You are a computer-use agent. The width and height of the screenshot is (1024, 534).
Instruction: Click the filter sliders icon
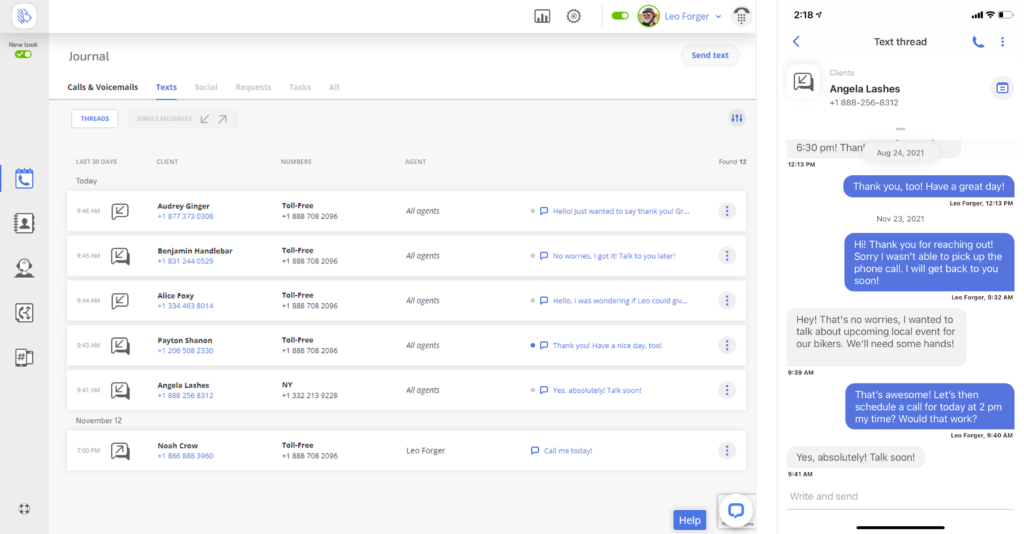point(737,118)
